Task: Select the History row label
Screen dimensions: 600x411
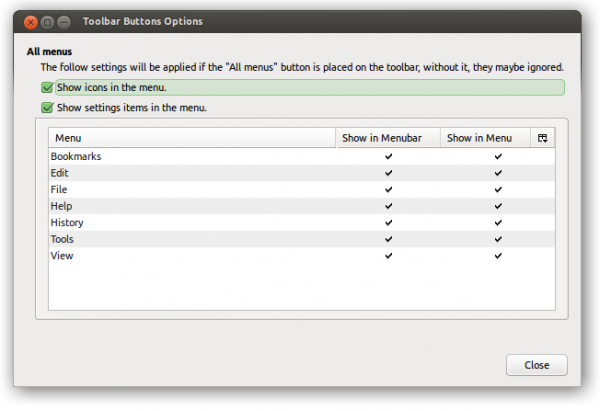Action: (x=67, y=222)
